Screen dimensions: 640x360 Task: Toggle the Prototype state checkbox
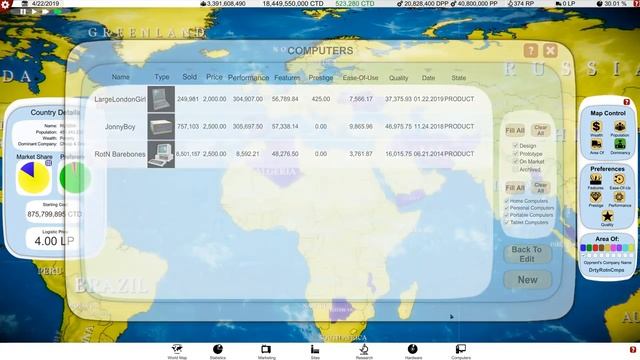[x=516, y=153]
